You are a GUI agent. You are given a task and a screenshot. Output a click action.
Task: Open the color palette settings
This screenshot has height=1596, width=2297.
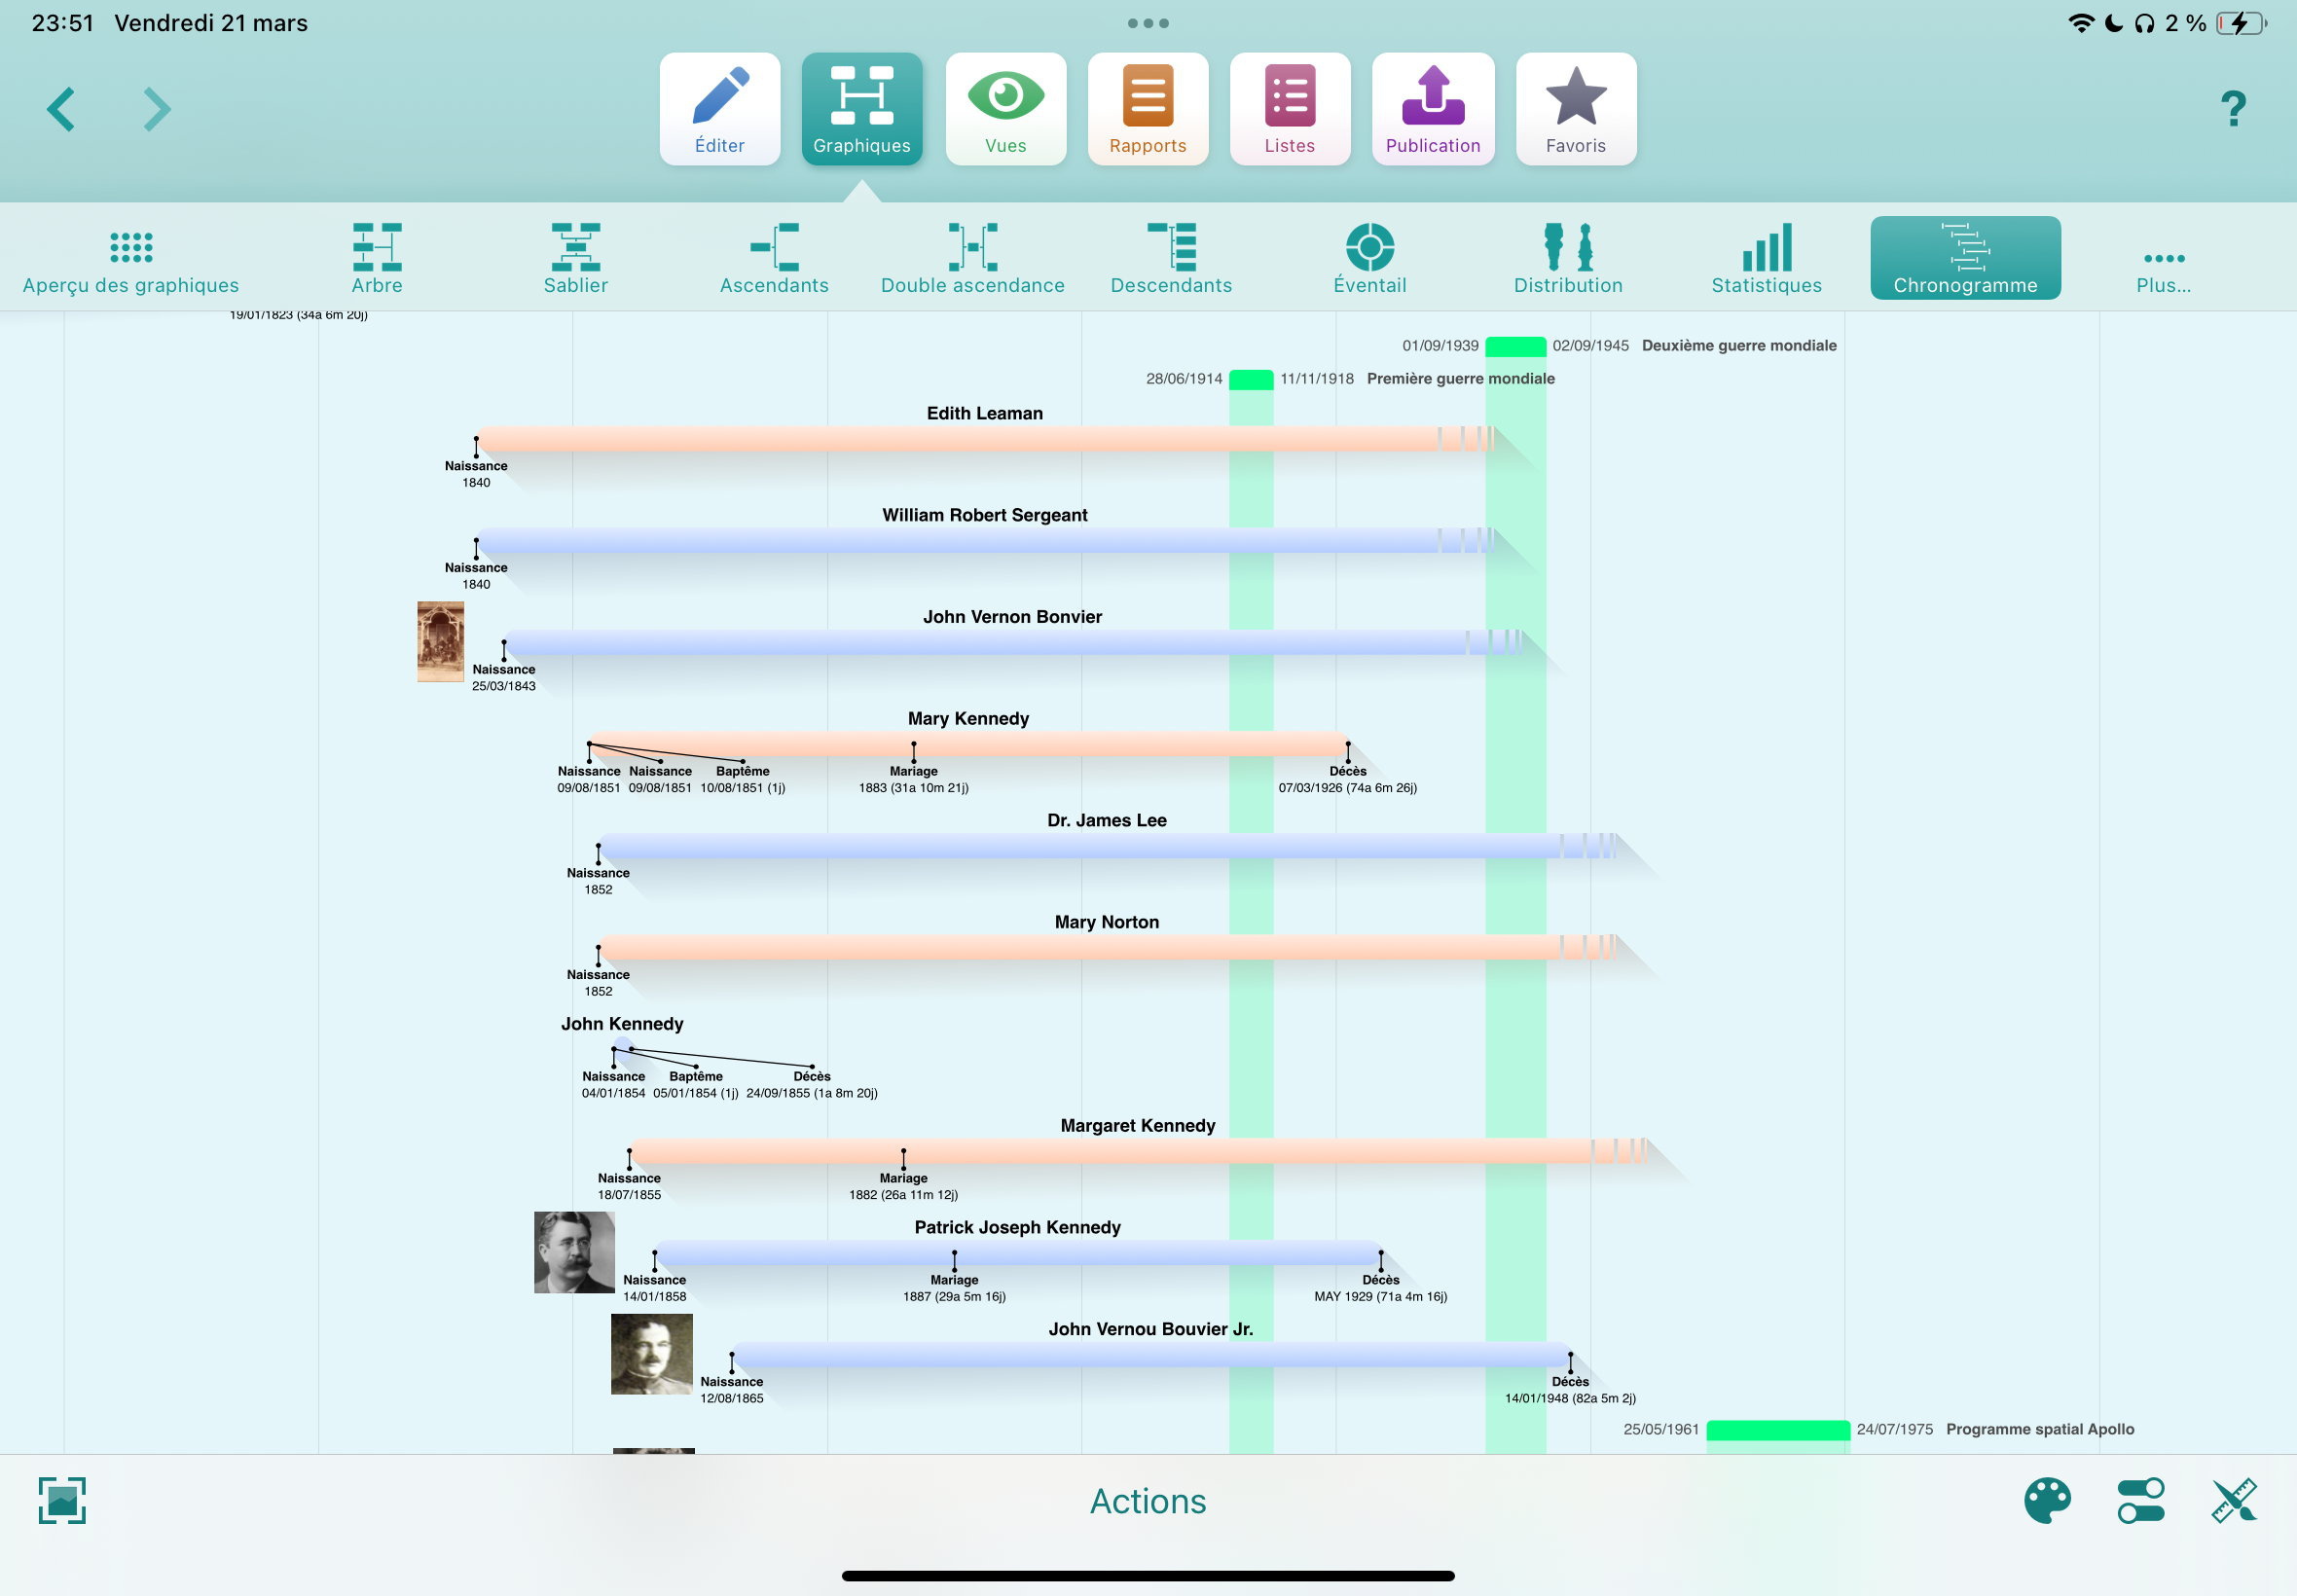coord(2046,1500)
